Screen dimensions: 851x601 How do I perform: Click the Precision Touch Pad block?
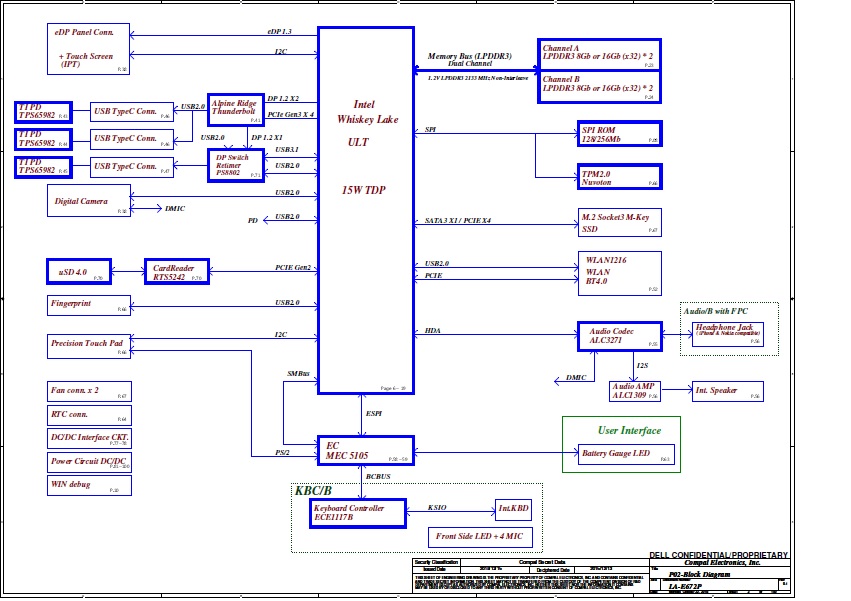point(89,344)
